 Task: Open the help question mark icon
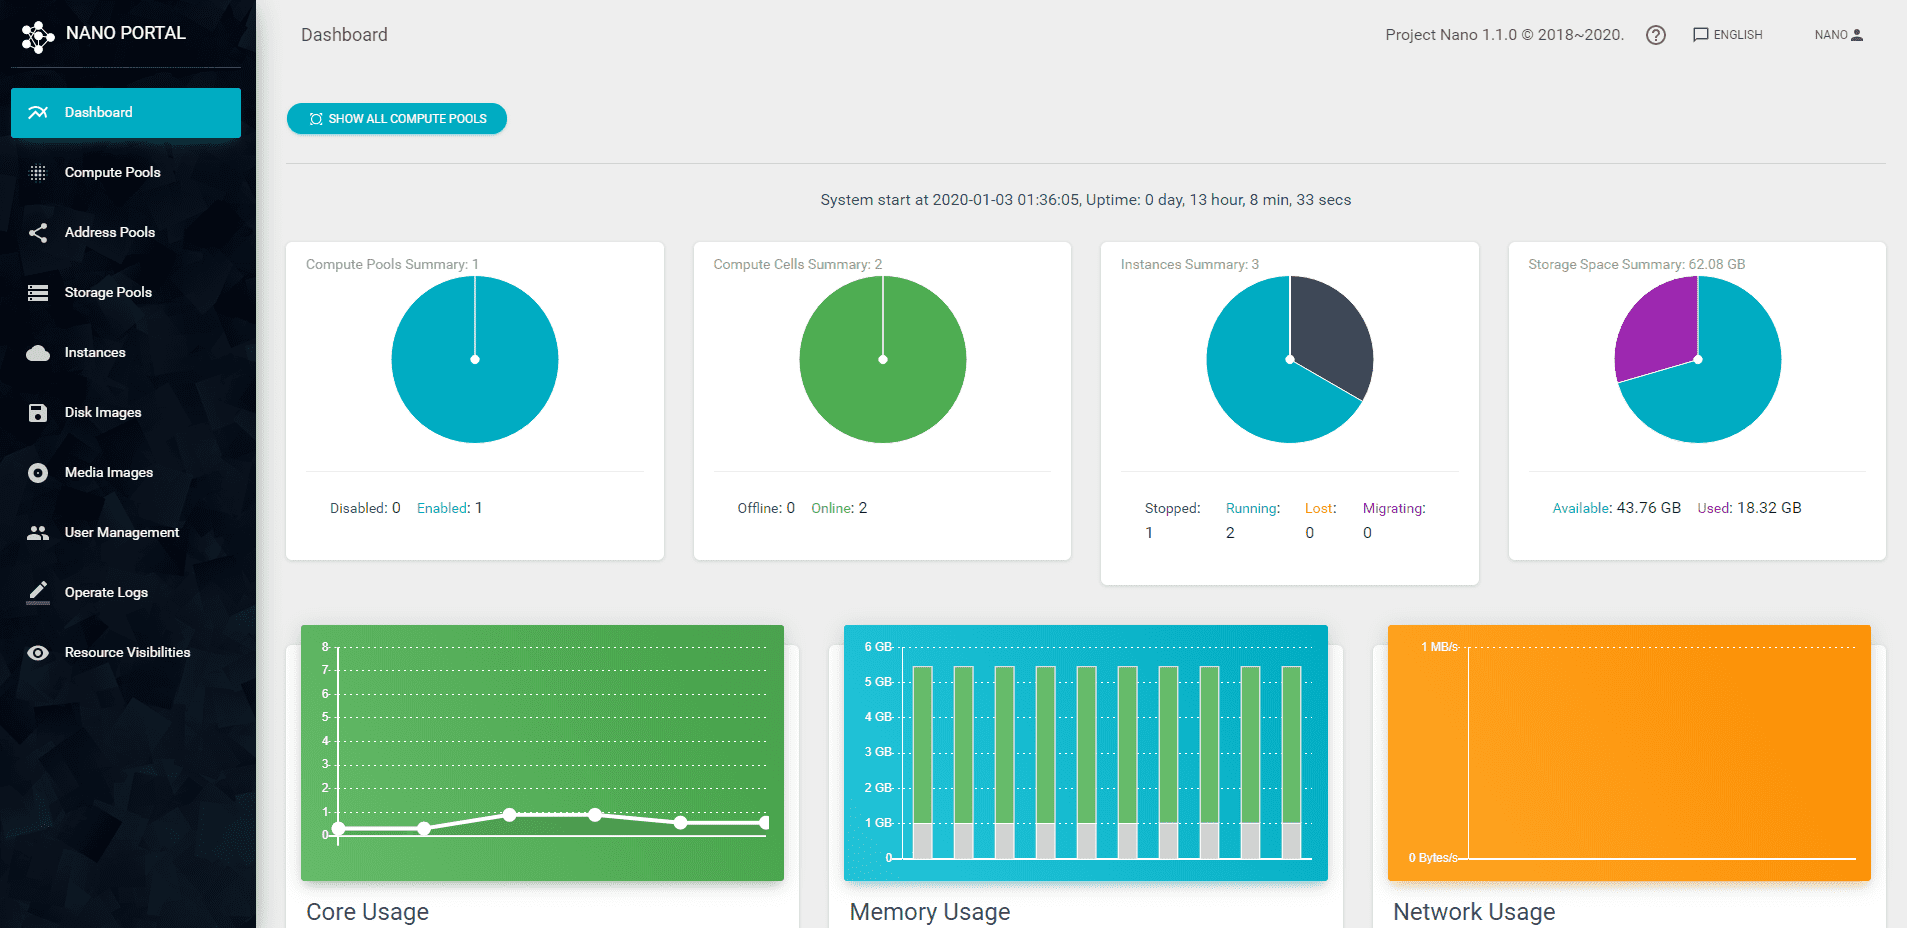pyautogui.click(x=1656, y=35)
